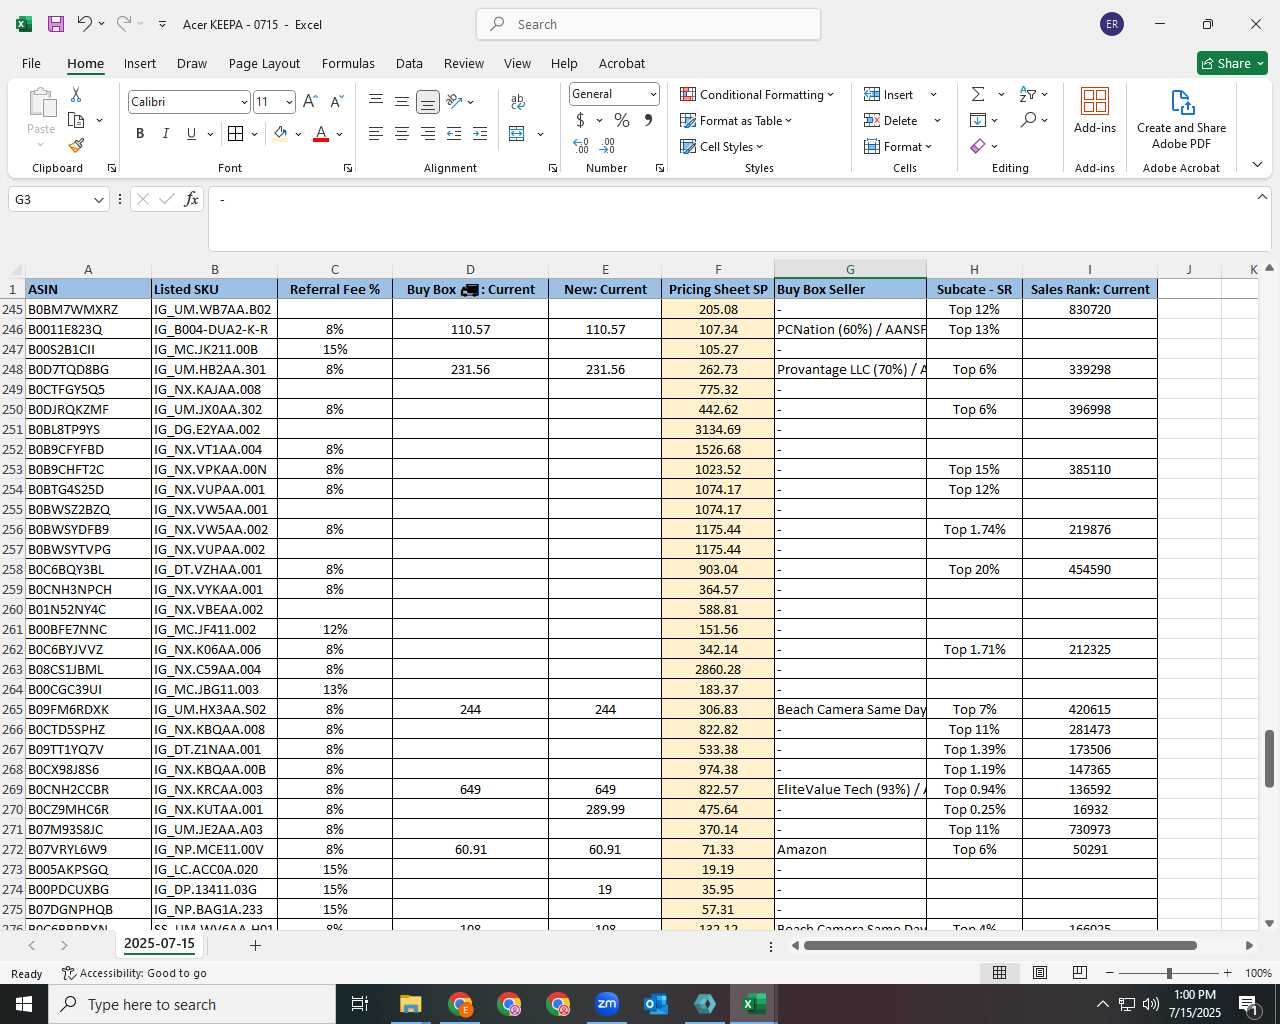Apply Comma Style format
The height and width of the screenshot is (1024, 1280).
coord(648,120)
